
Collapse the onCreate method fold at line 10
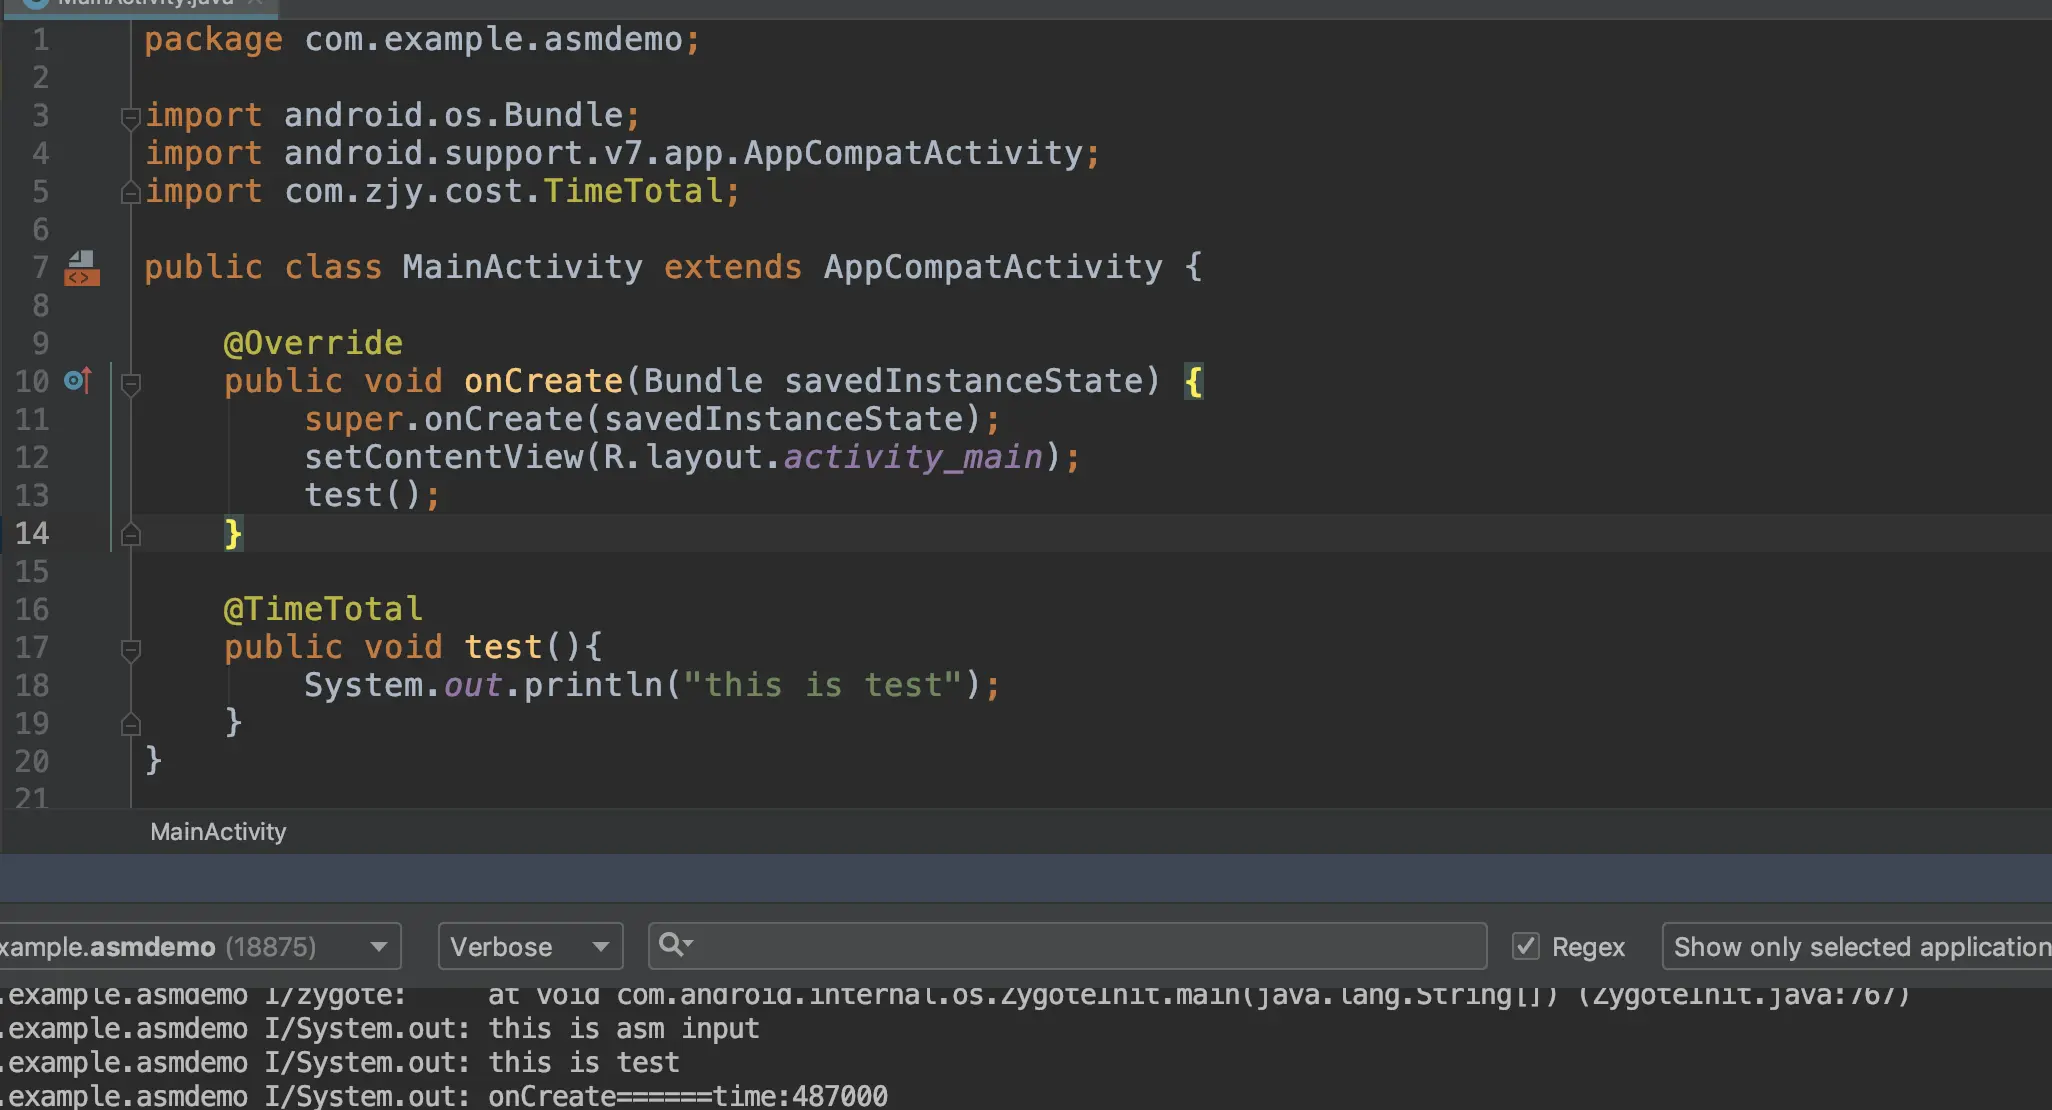click(x=130, y=383)
